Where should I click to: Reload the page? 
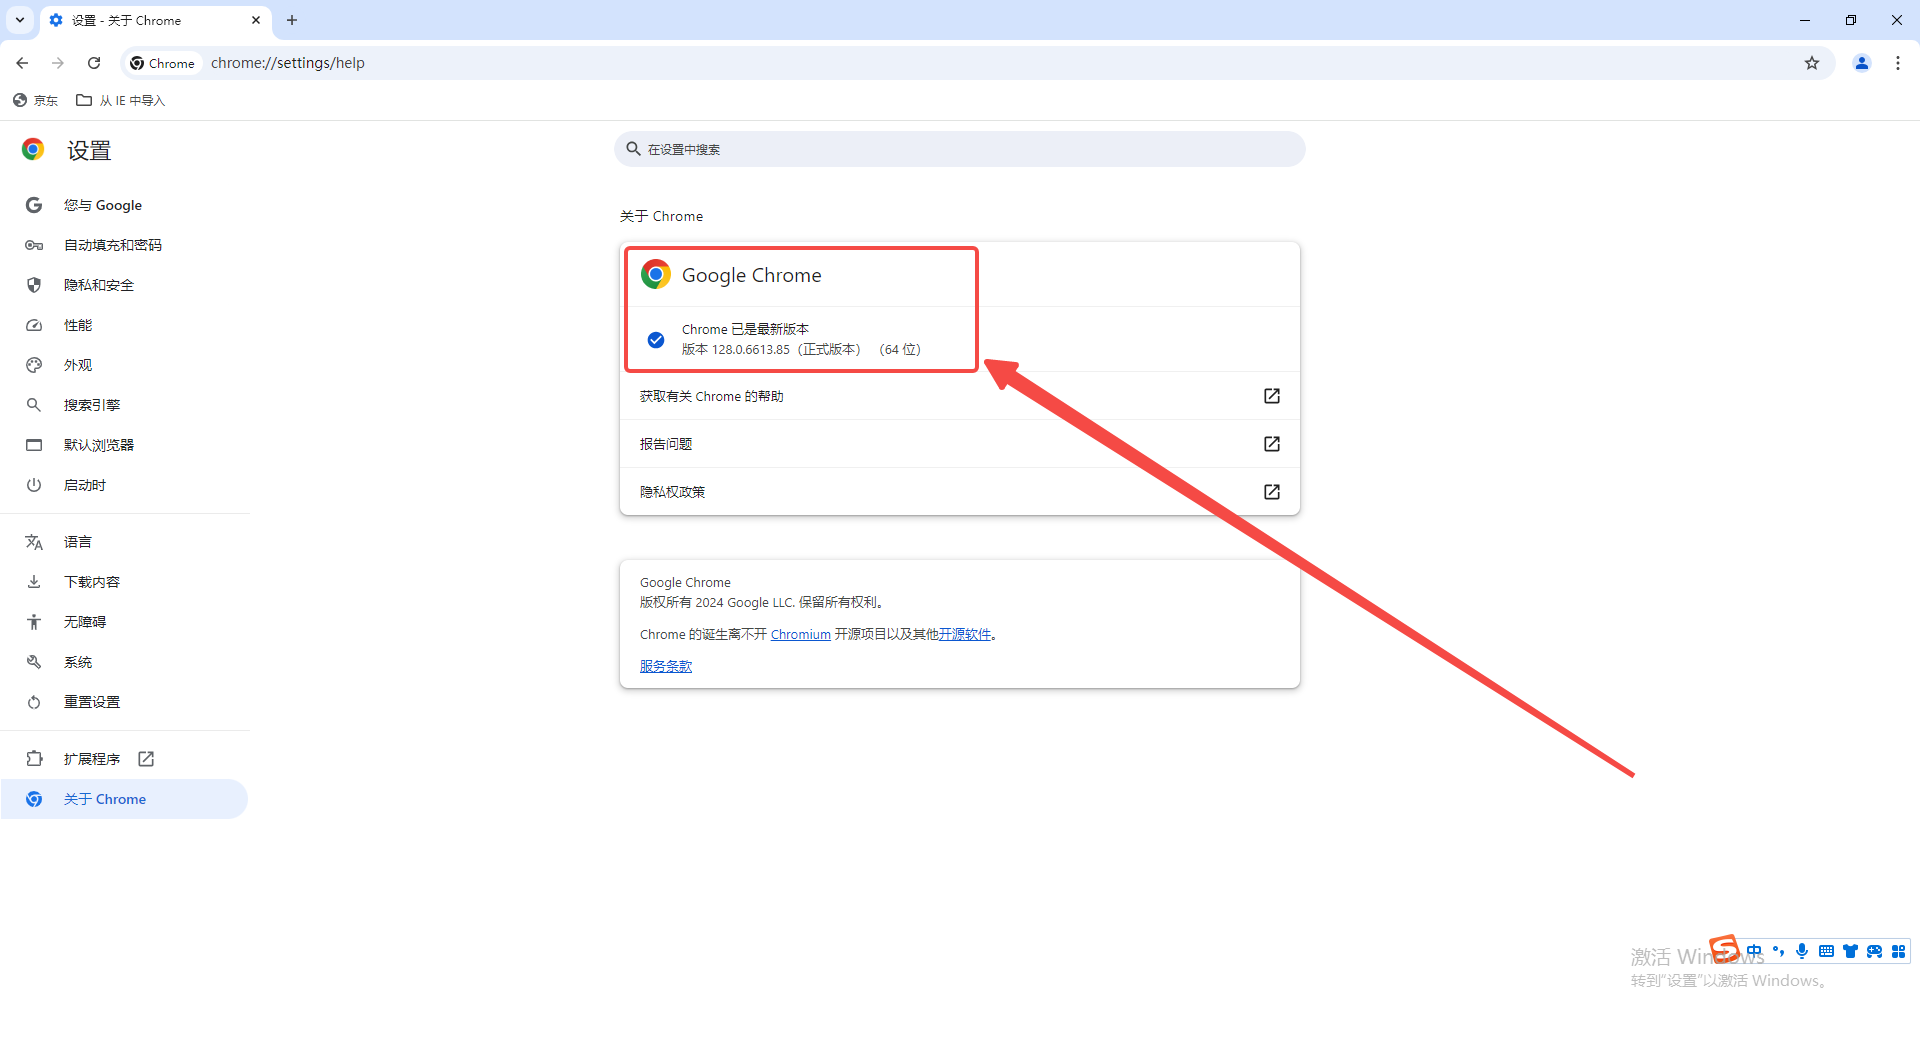pos(94,63)
